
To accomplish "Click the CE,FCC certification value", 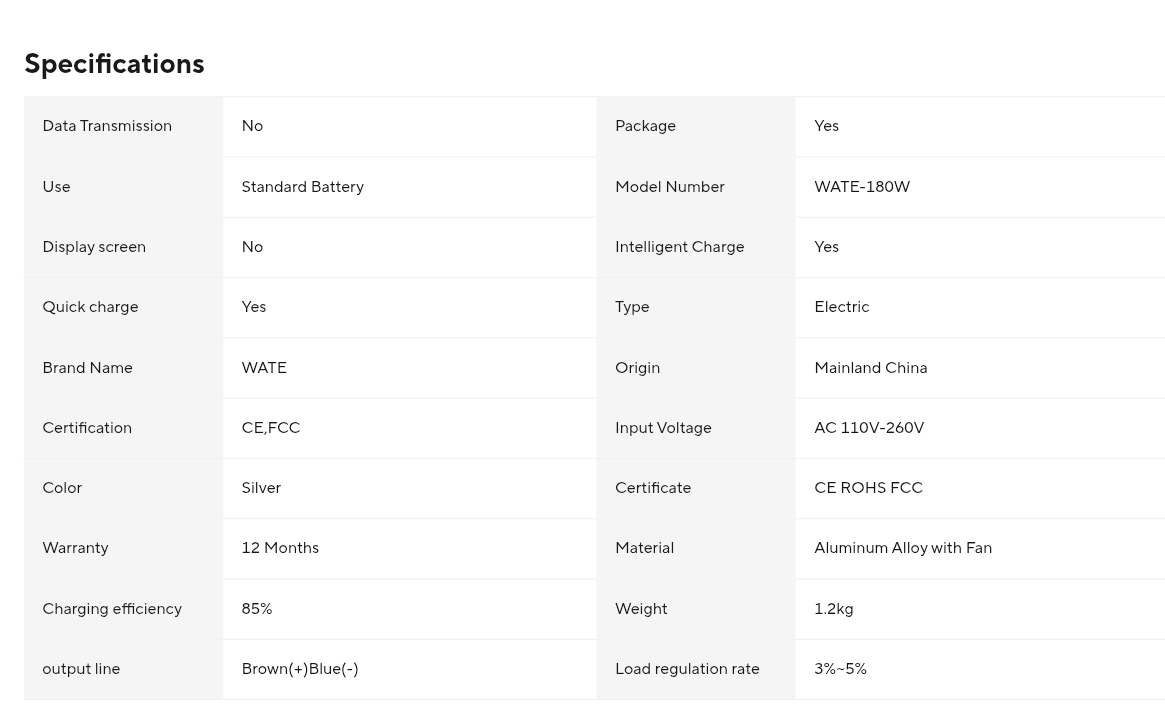I will pyautogui.click(x=270, y=428).
